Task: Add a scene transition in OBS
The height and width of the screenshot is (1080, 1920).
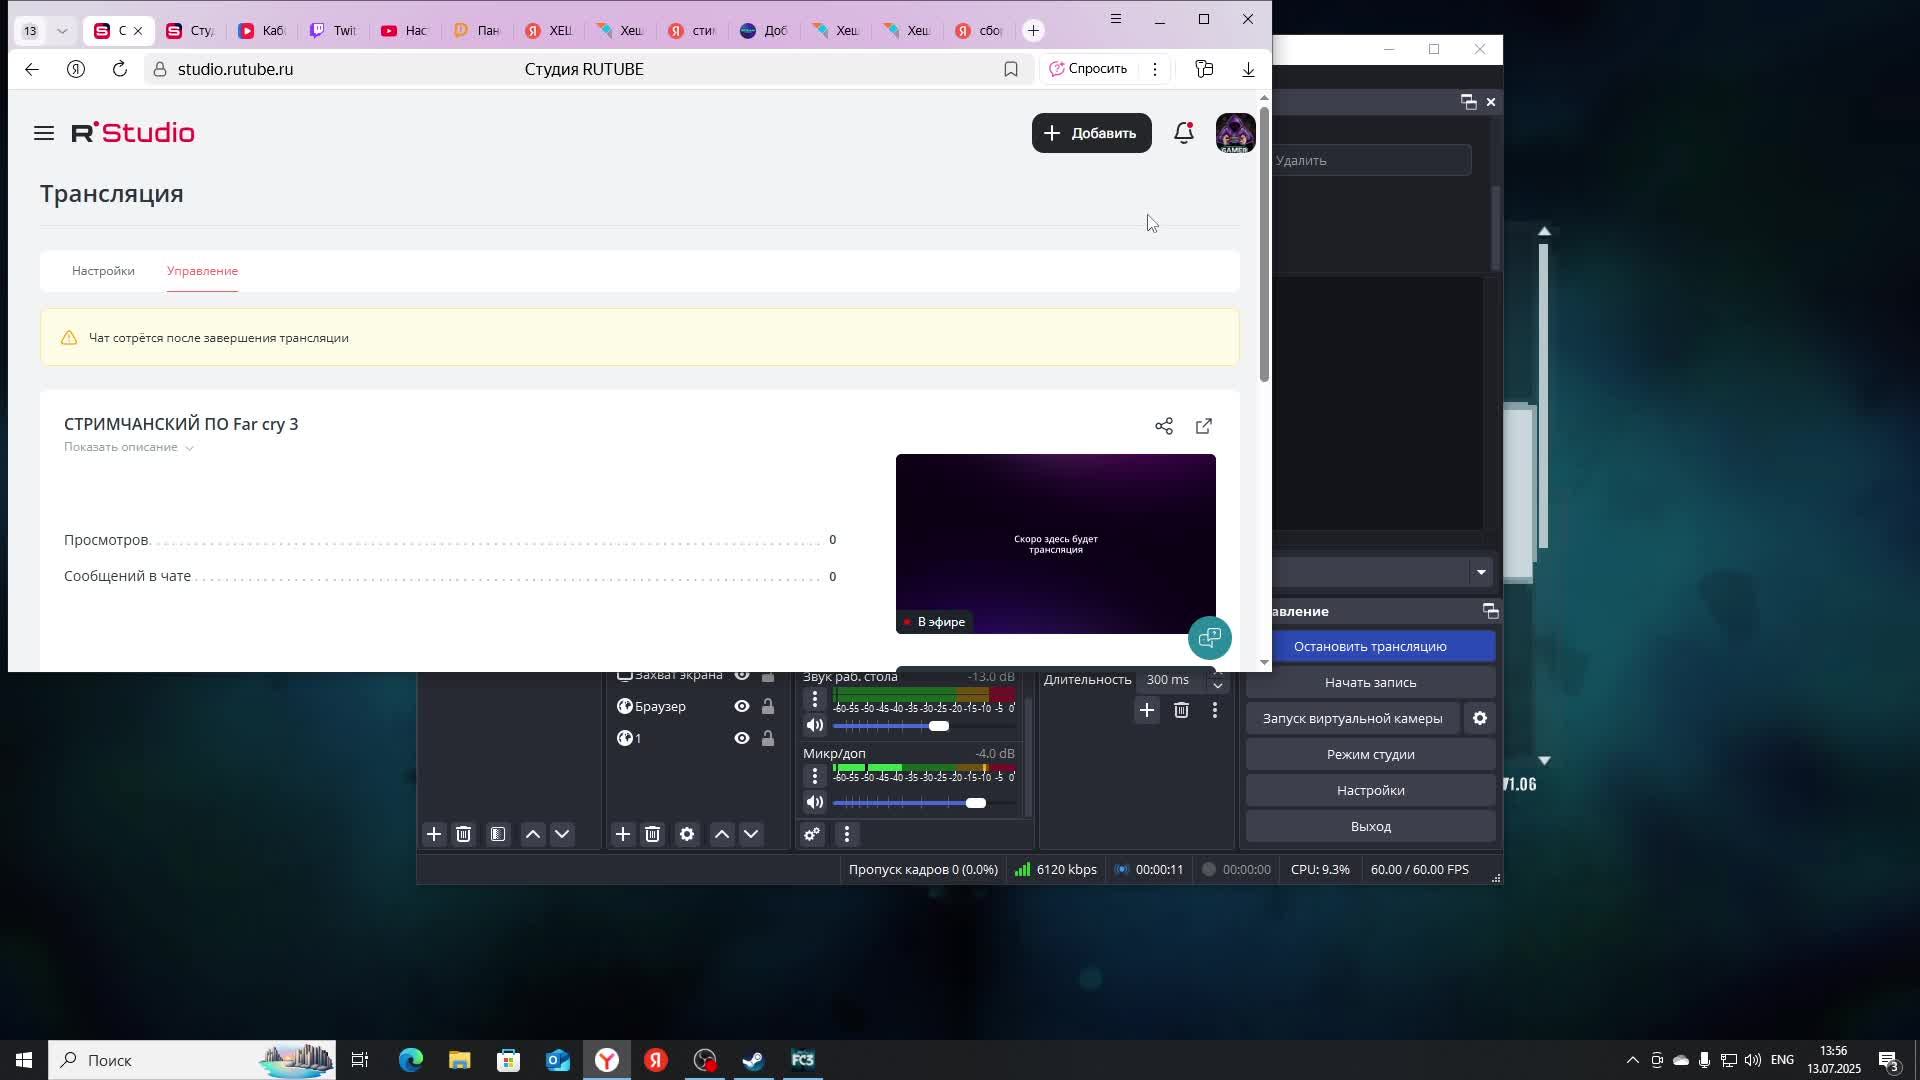Action: pos(1147,710)
